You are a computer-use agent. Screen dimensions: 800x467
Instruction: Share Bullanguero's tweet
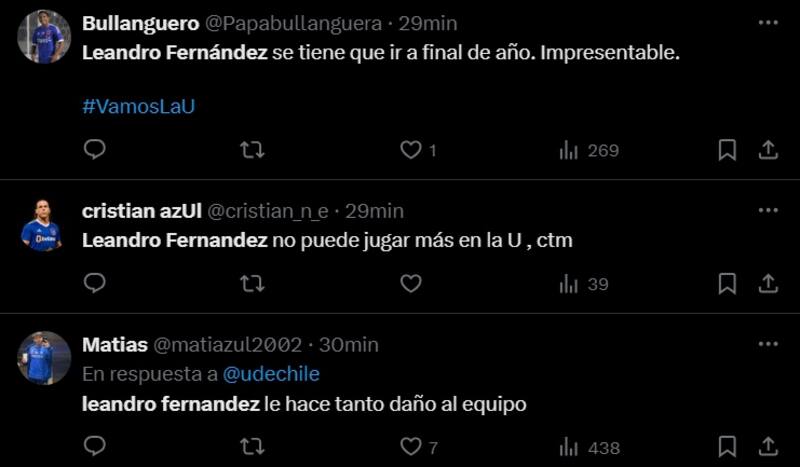[x=768, y=150]
